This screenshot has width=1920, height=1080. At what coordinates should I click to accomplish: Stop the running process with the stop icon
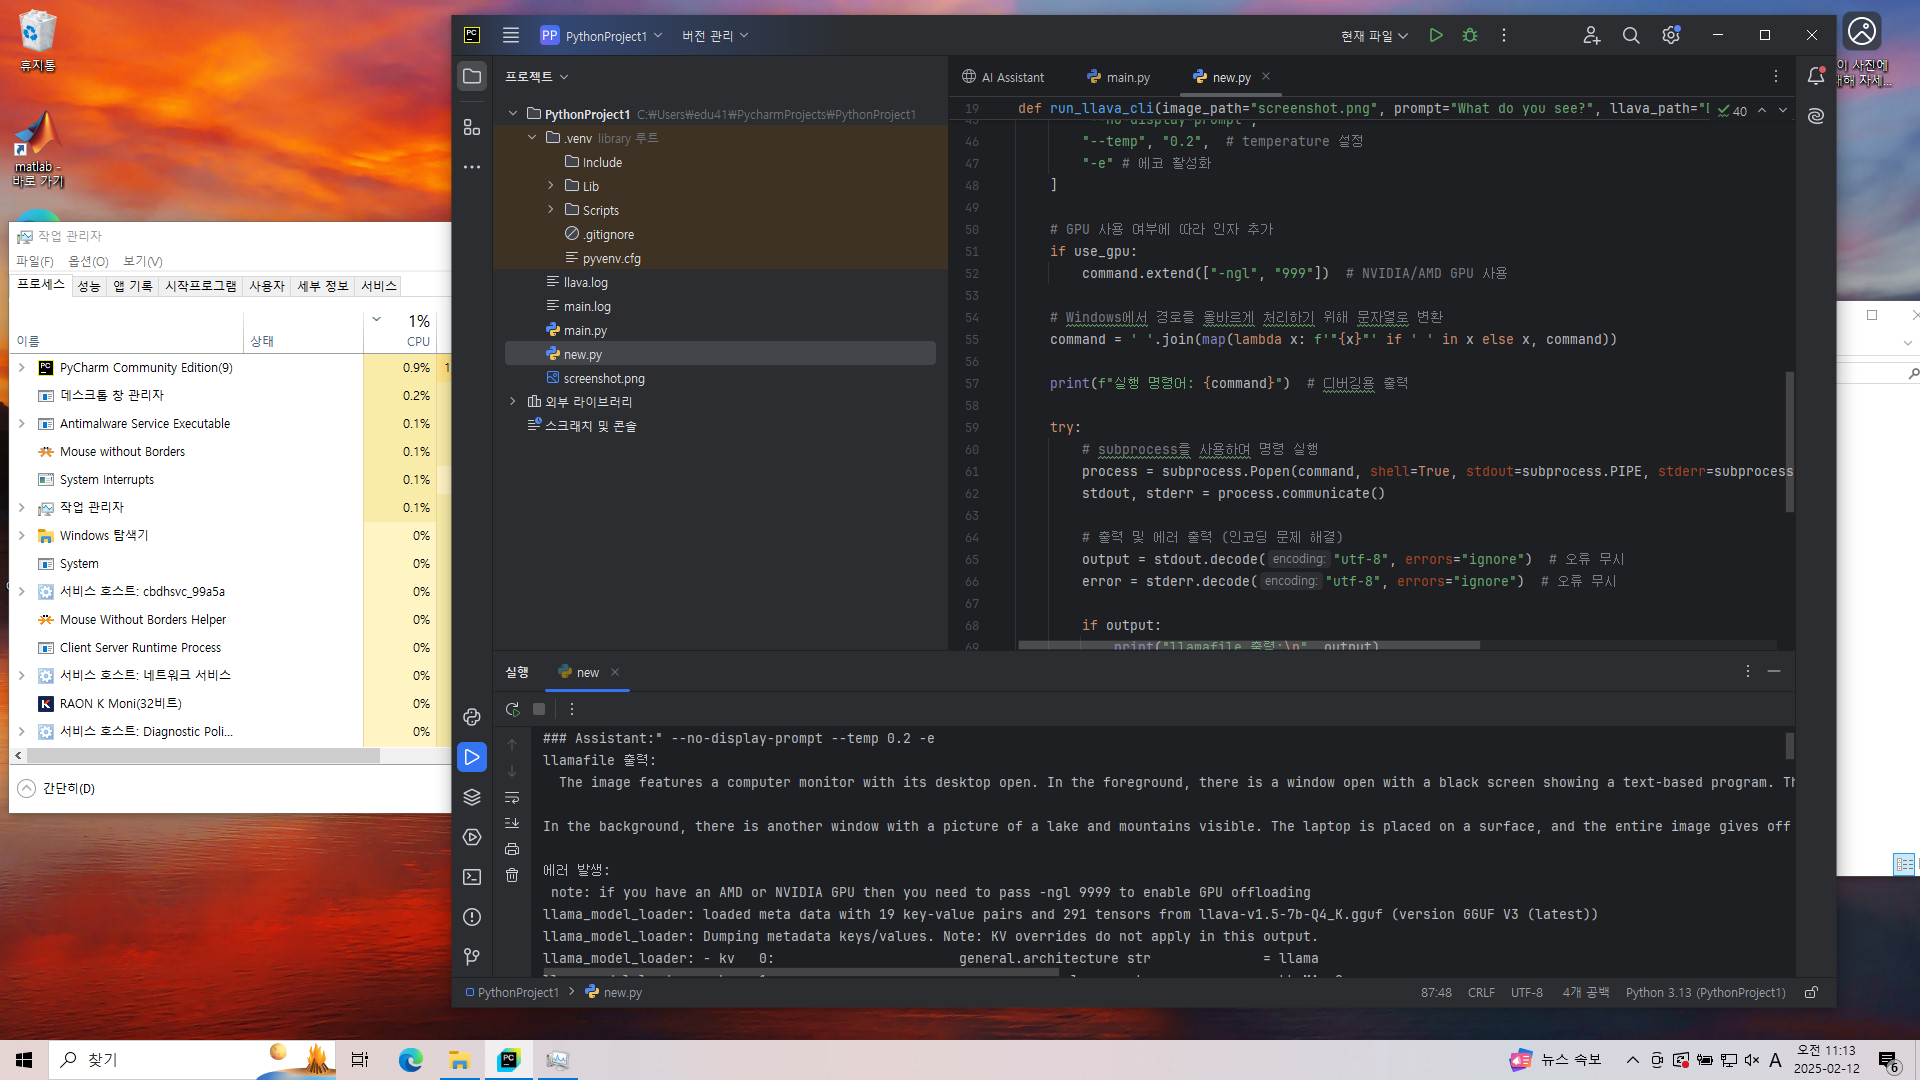[x=539, y=709]
